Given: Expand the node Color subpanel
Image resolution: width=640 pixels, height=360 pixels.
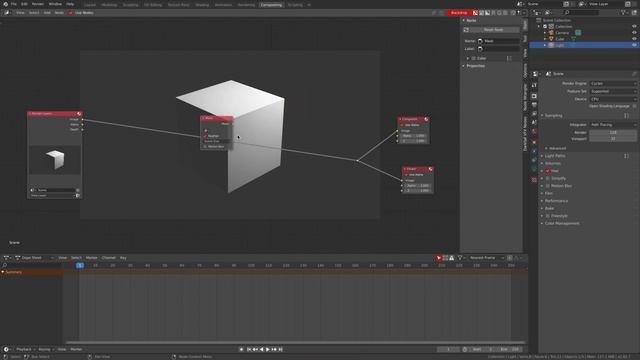Looking at the screenshot, I should (x=468, y=58).
